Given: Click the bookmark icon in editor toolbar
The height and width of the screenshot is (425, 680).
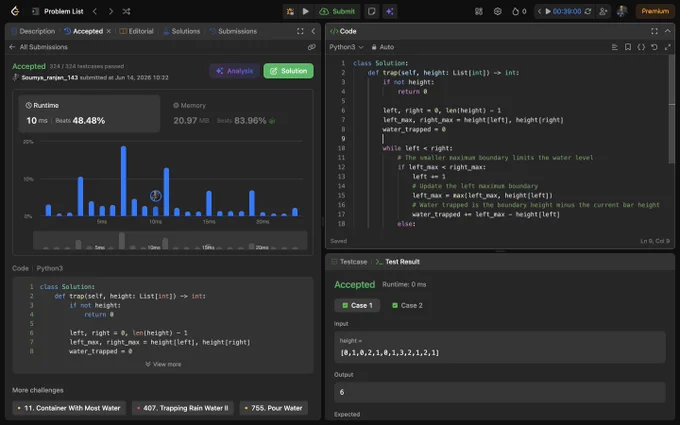Looking at the screenshot, I should (x=628, y=47).
